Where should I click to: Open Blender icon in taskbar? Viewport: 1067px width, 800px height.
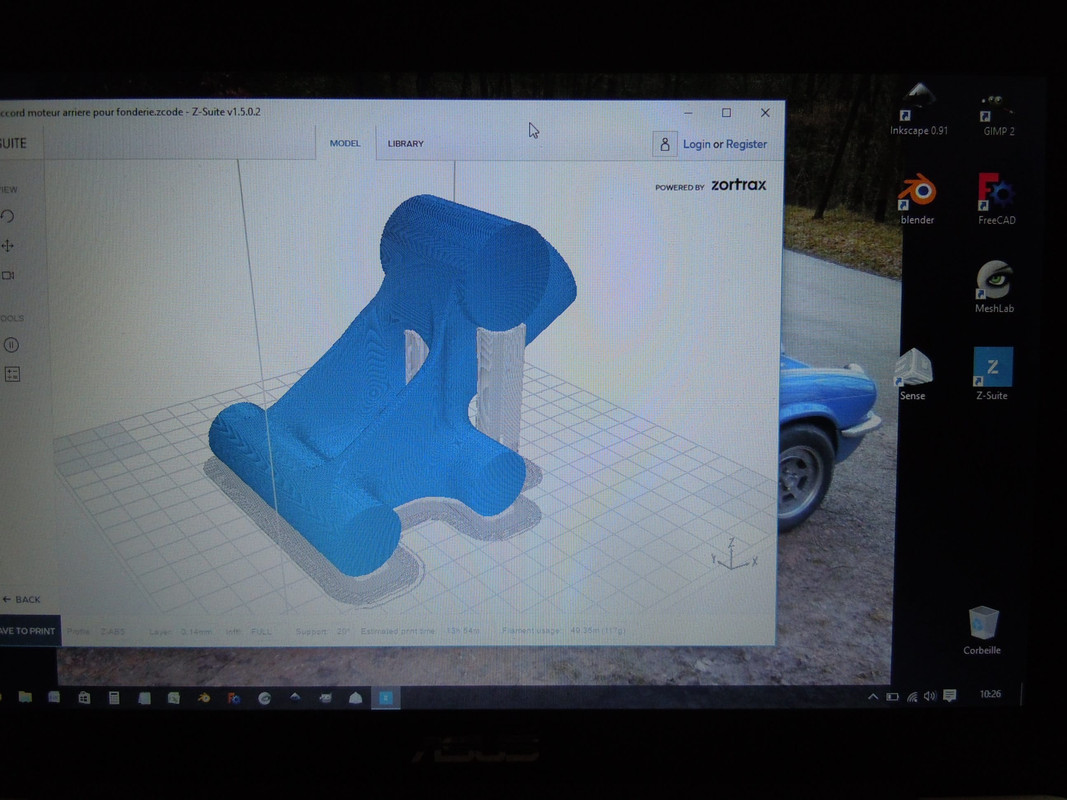(x=203, y=698)
